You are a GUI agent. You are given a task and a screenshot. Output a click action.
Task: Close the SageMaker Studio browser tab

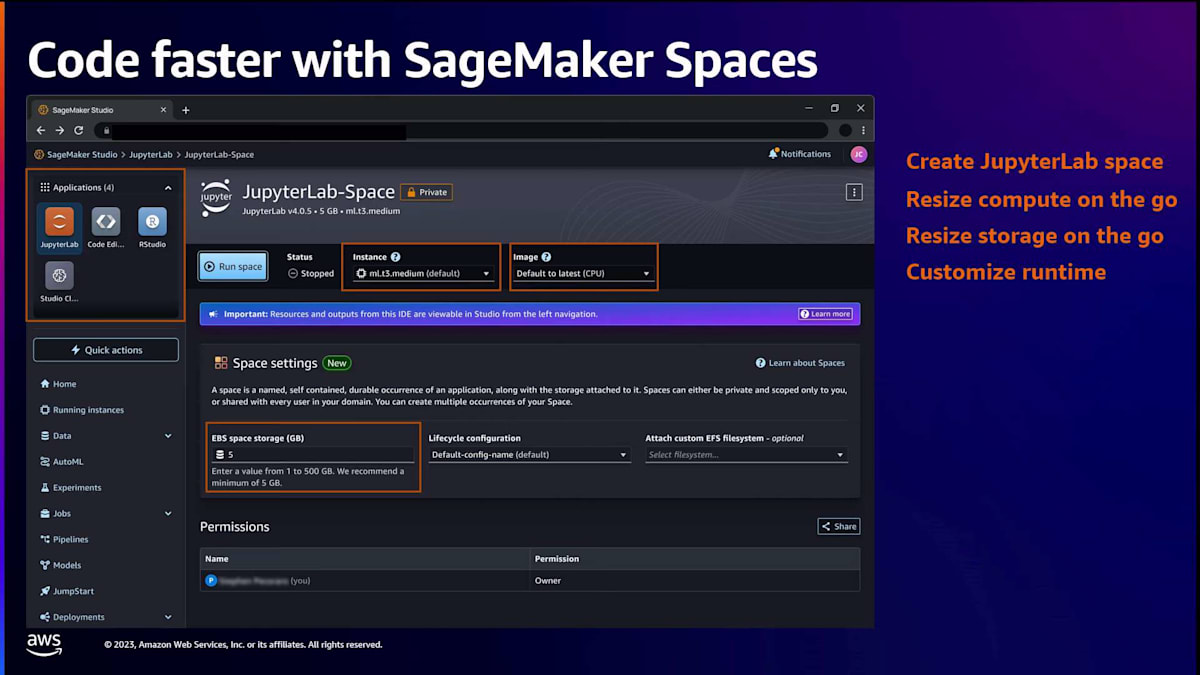163,110
